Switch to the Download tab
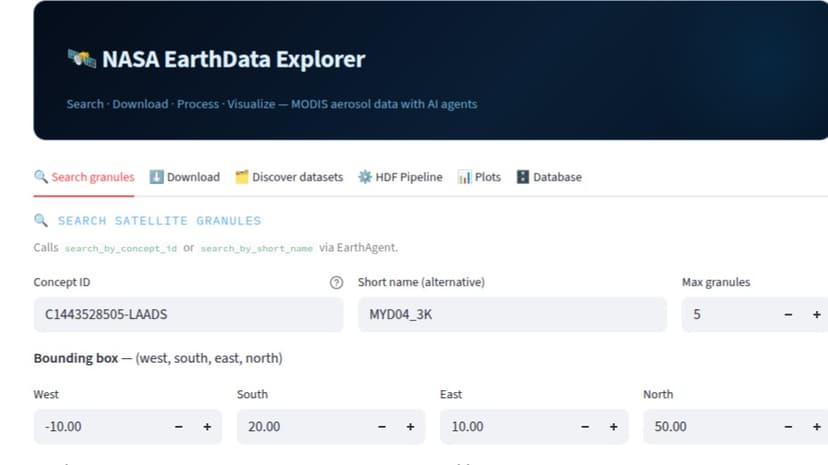Screen dimensions: 828x465 [x=184, y=177]
